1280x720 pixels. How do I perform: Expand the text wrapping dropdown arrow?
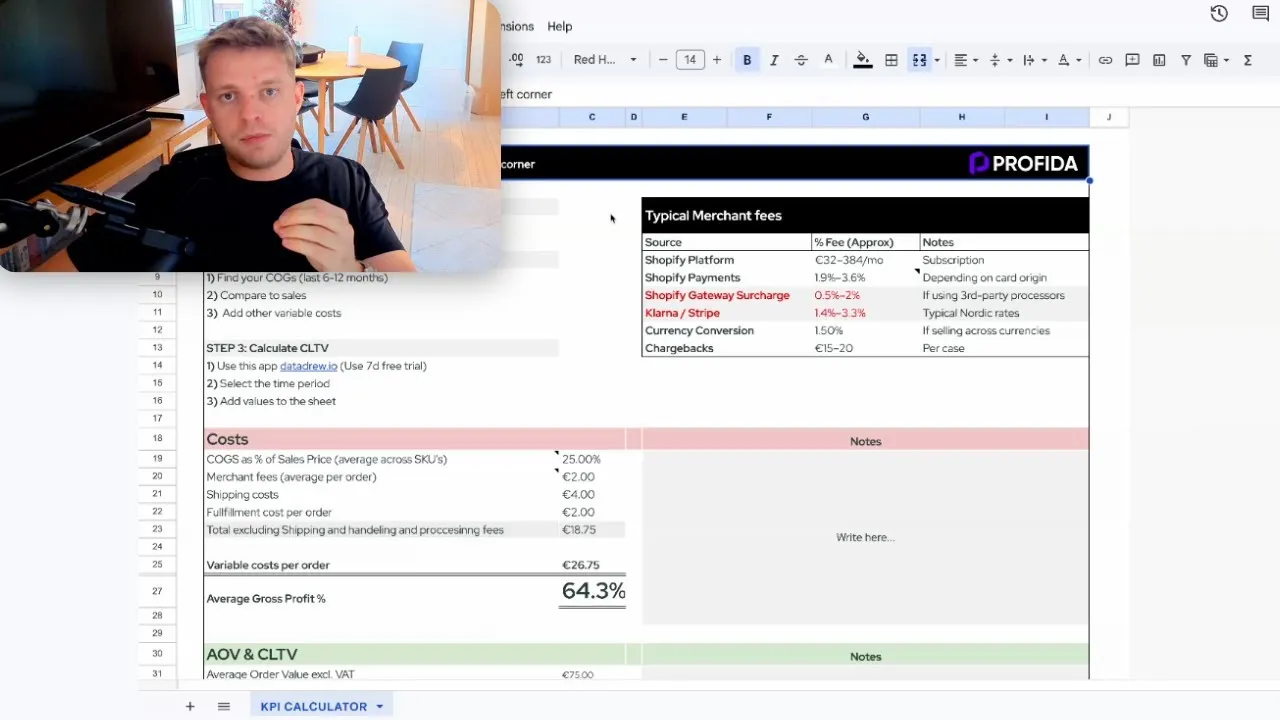(x=1043, y=60)
